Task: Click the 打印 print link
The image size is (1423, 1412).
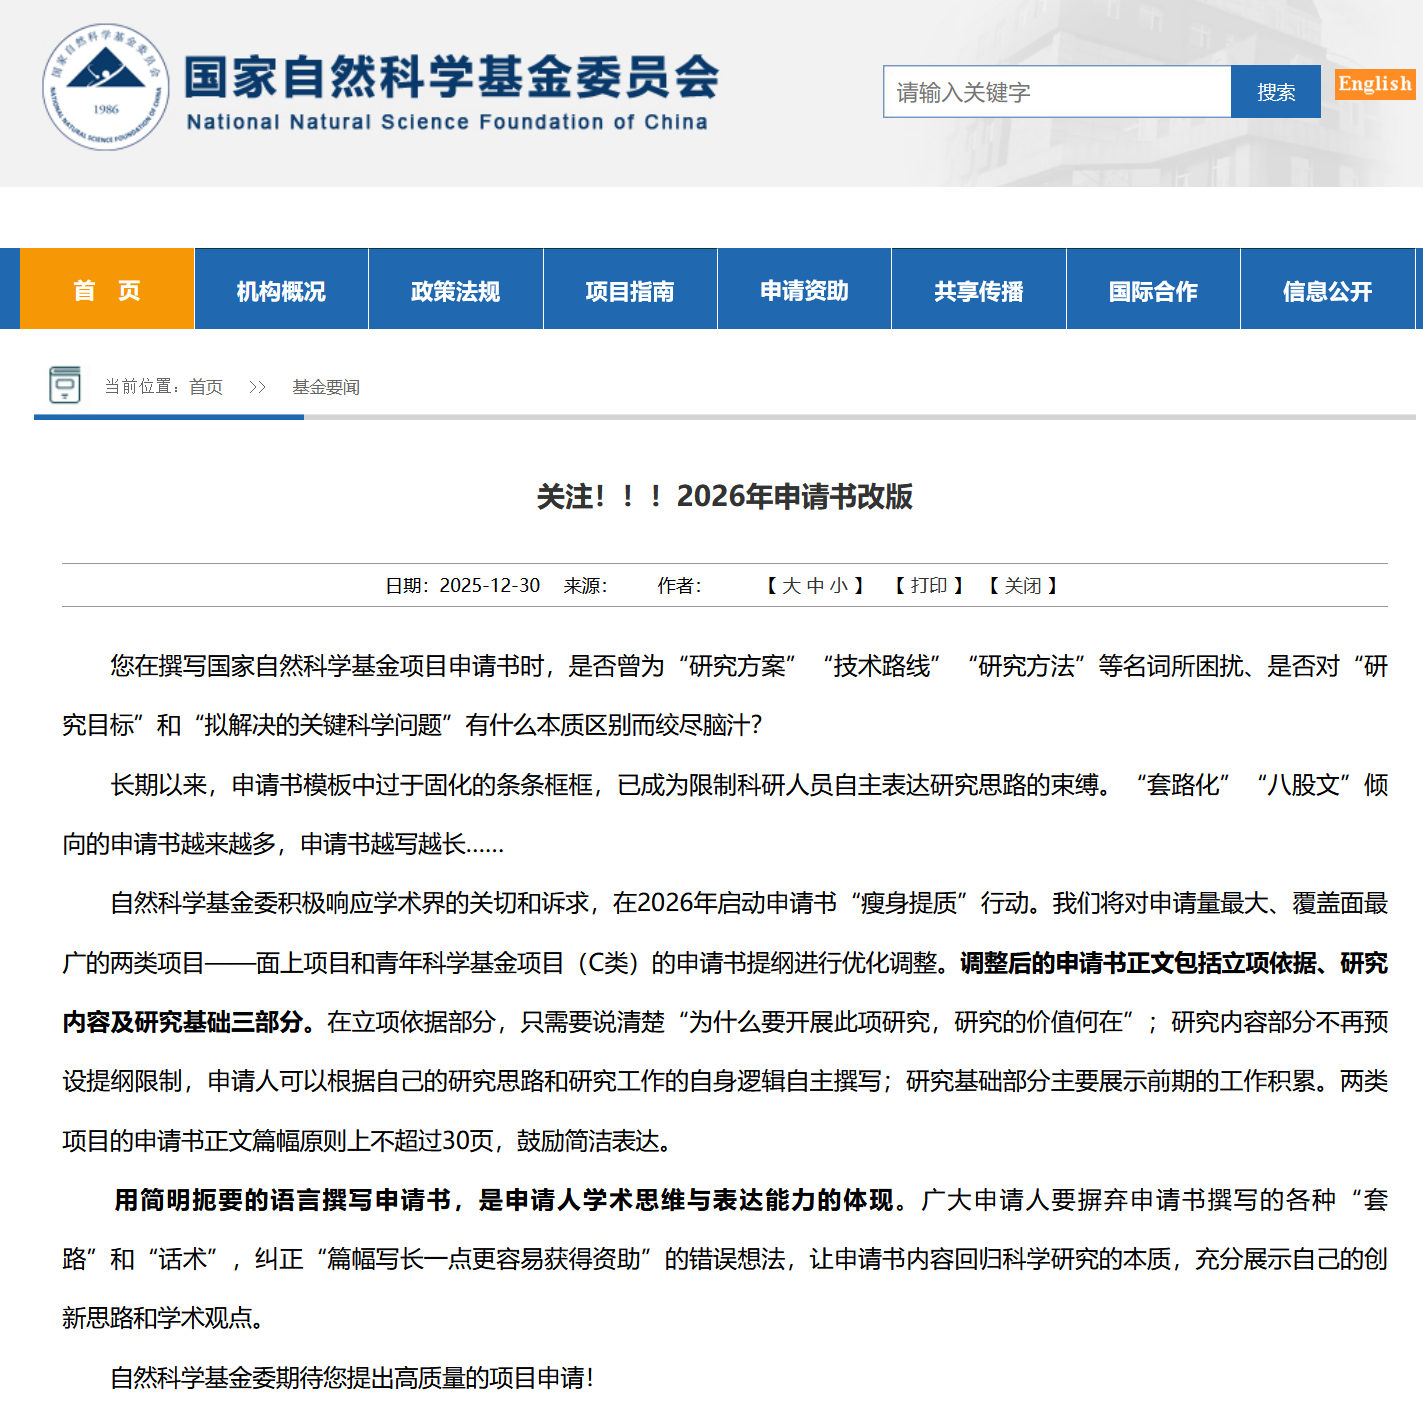Action: [x=929, y=586]
